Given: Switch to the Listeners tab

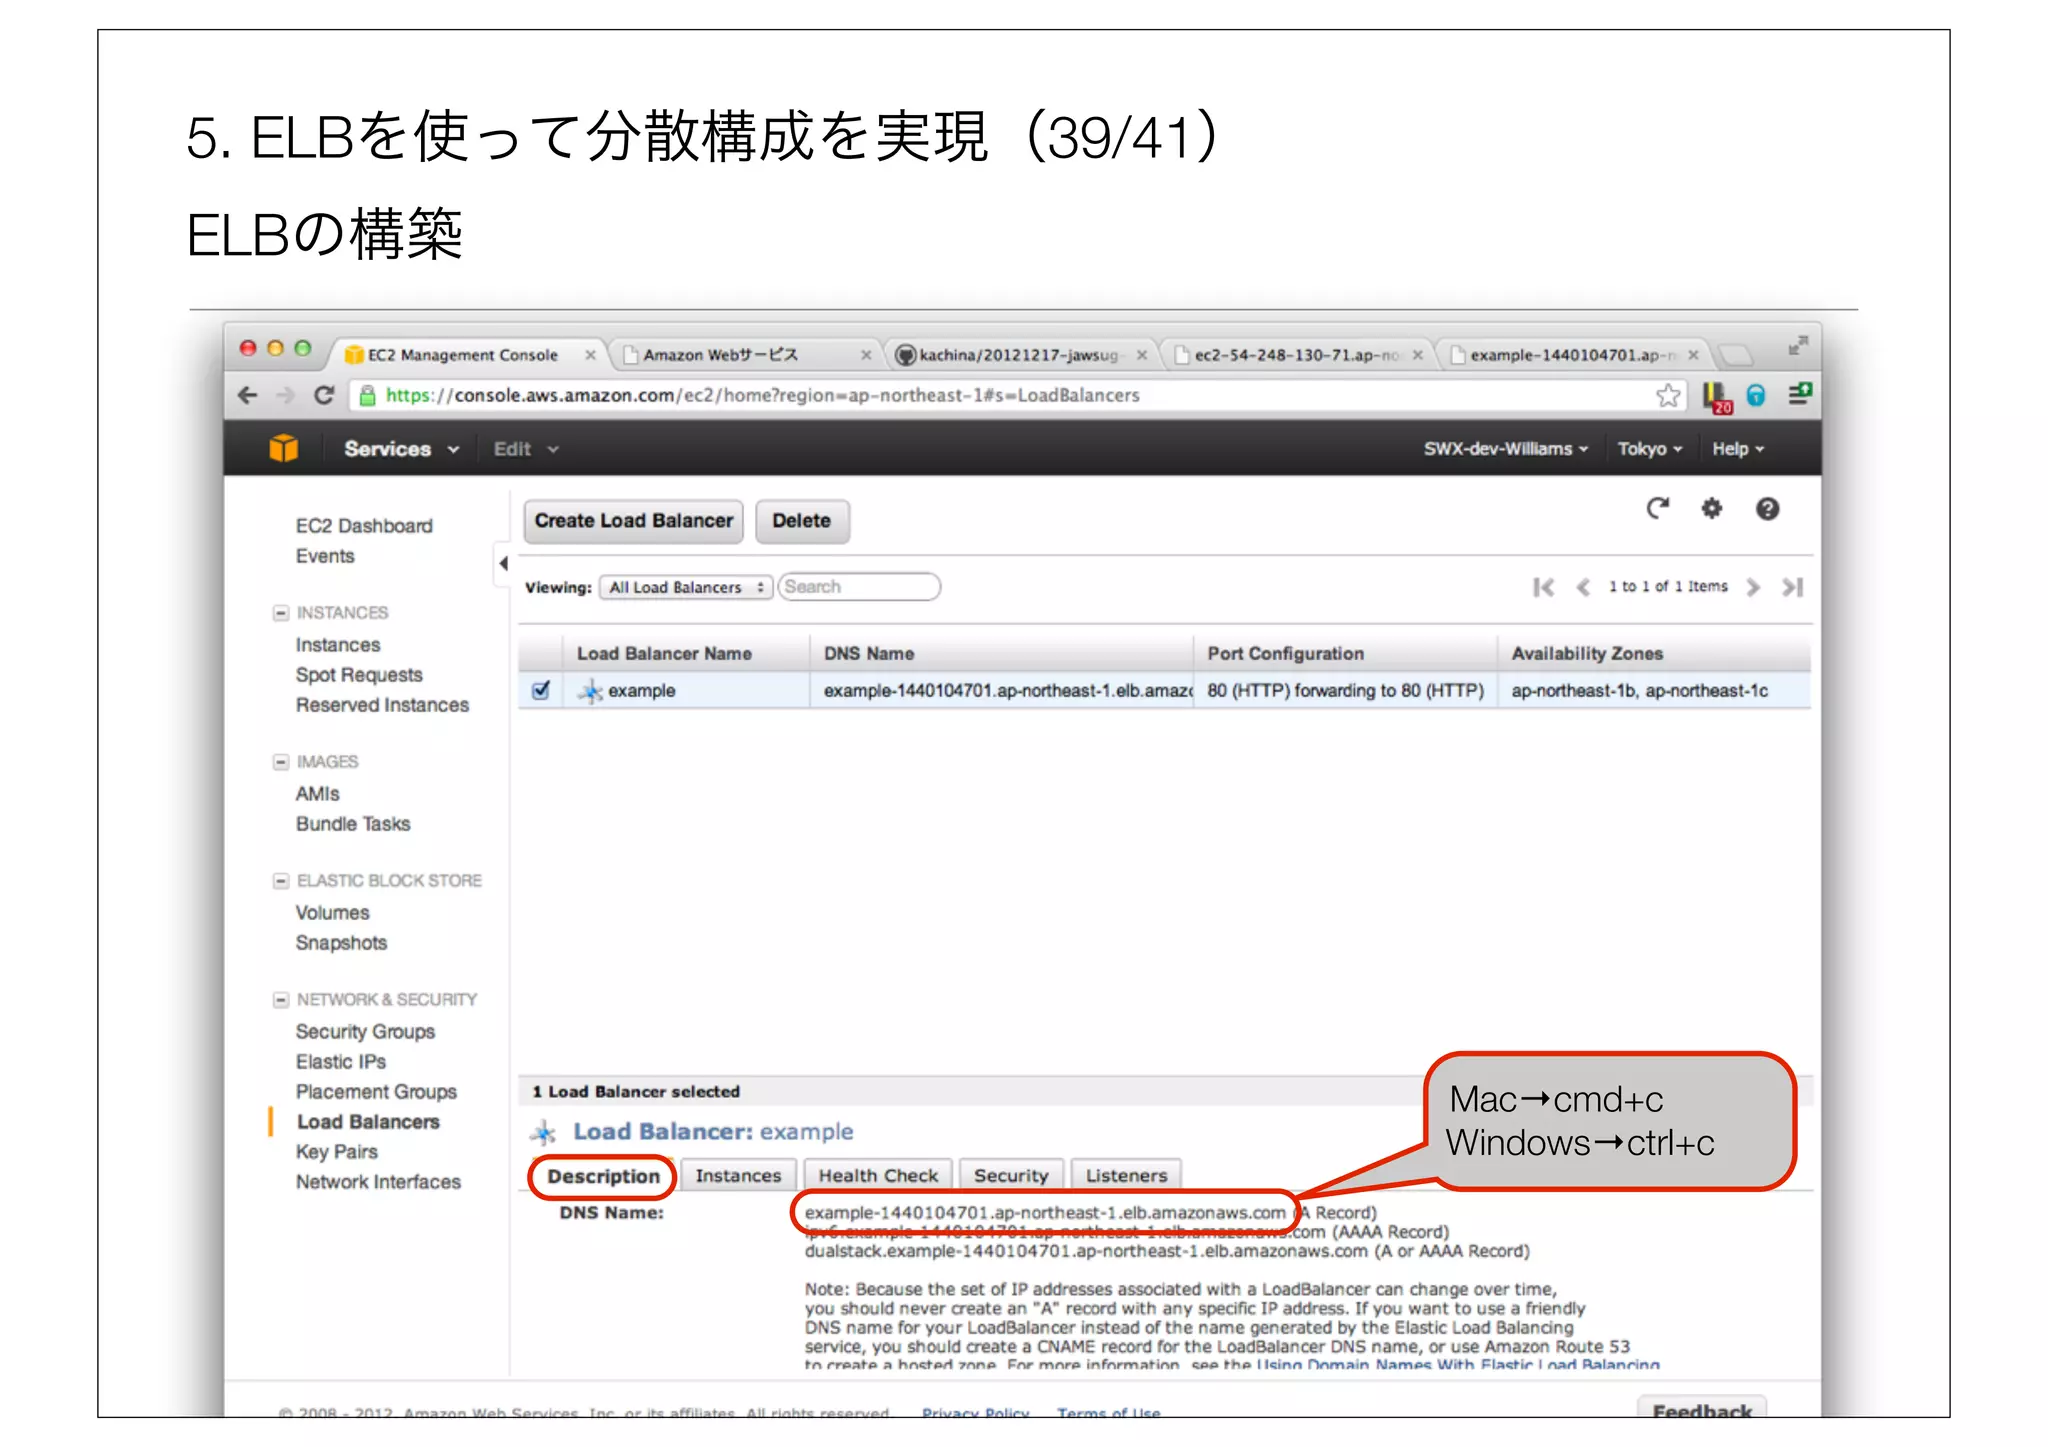Looking at the screenshot, I should (x=1126, y=1176).
